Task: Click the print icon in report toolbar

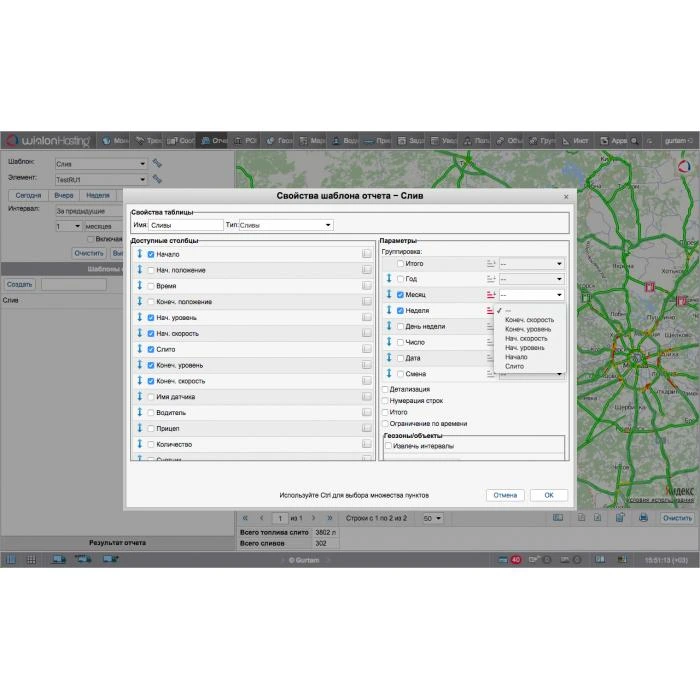Action: (643, 518)
